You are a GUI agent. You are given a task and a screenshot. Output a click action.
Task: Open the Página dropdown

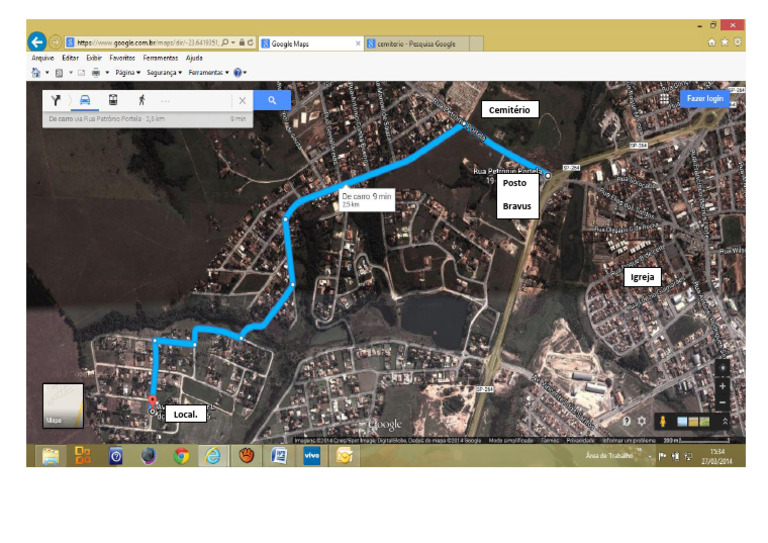(128, 72)
